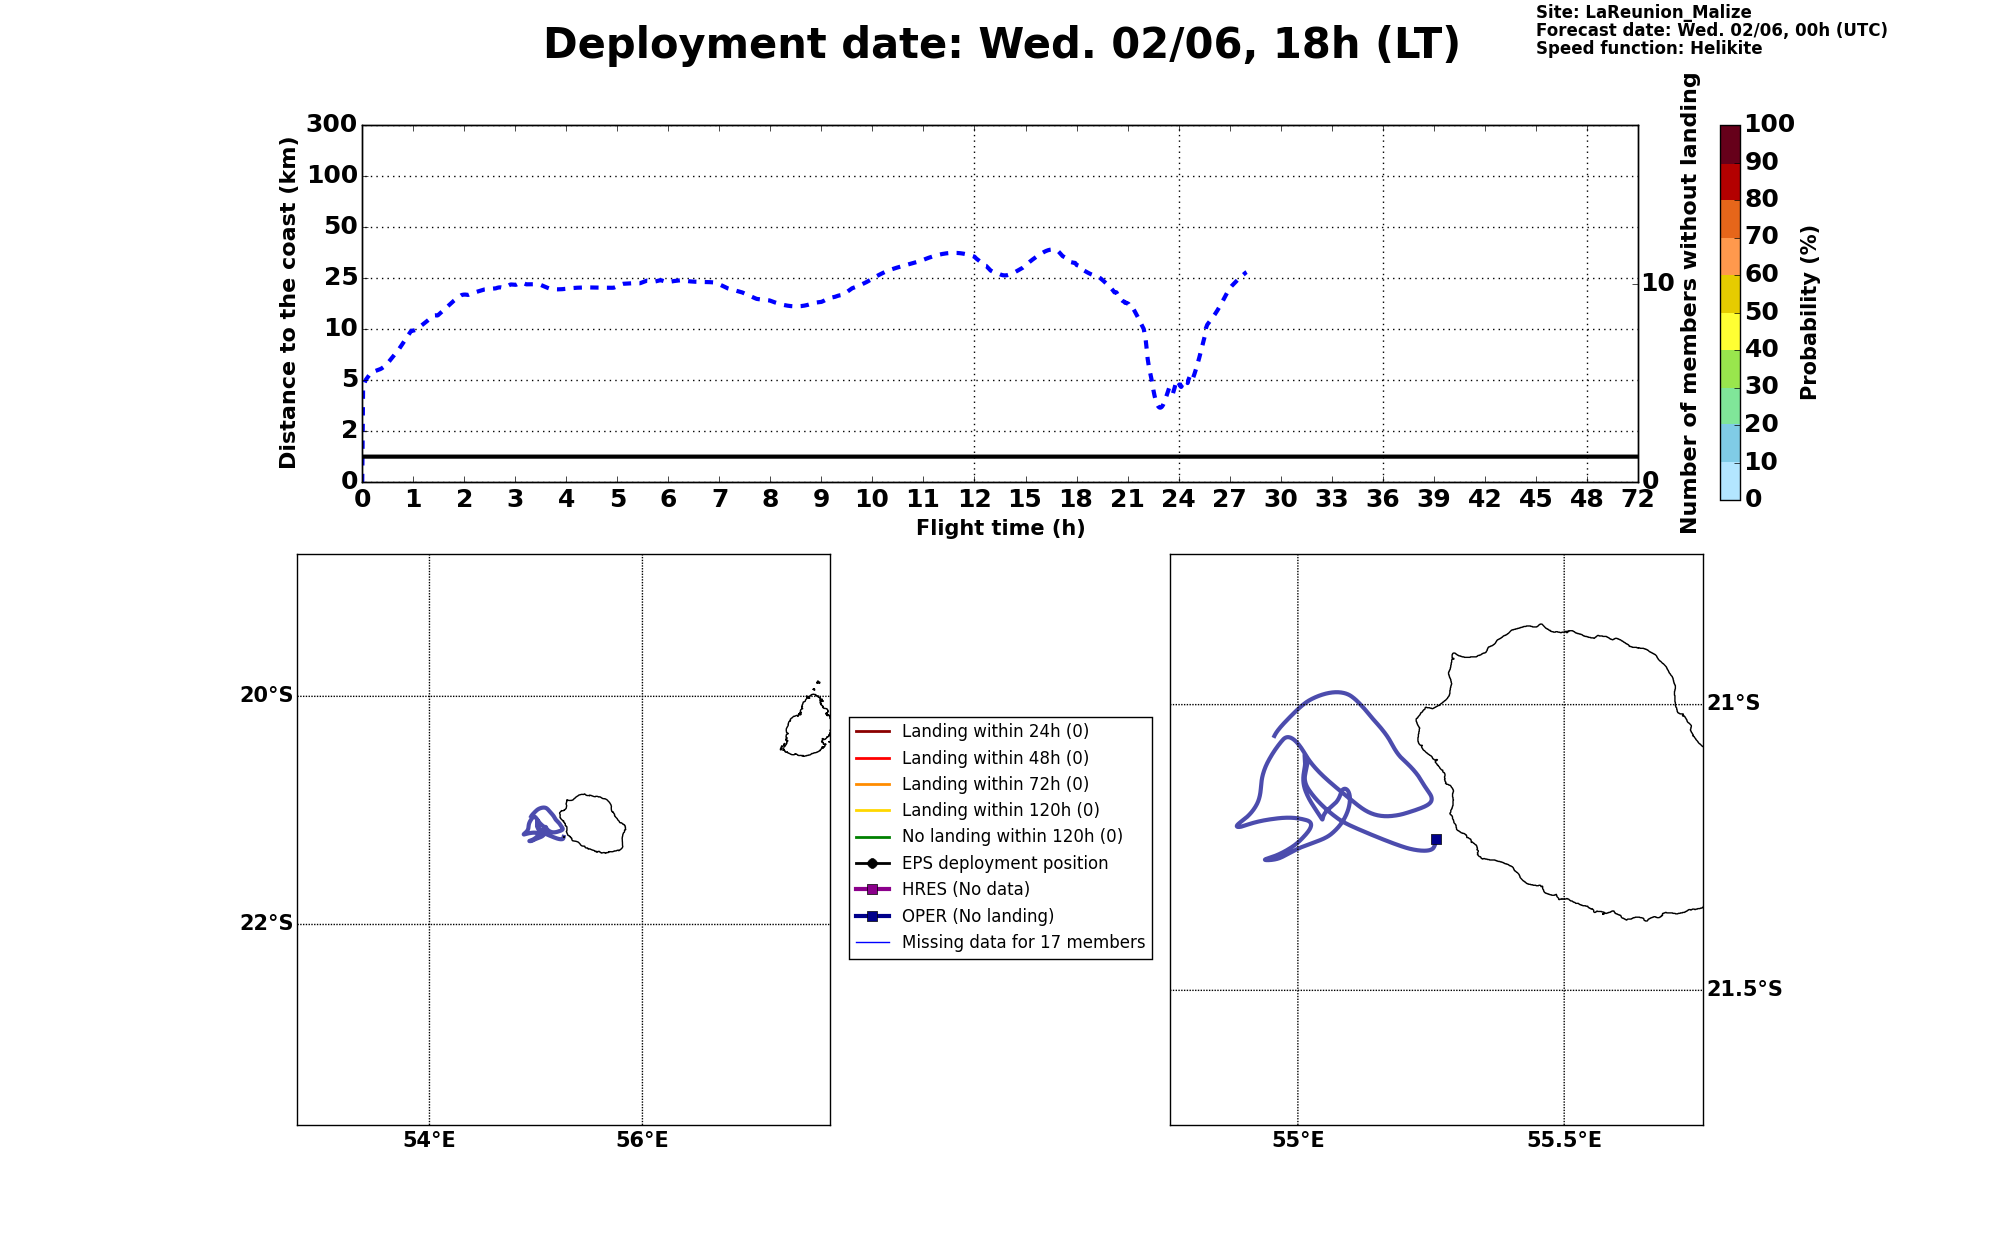Click the 'Flight time (h)' axis label
This screenshot has height=1250, width=2000.
(1000, 528)
